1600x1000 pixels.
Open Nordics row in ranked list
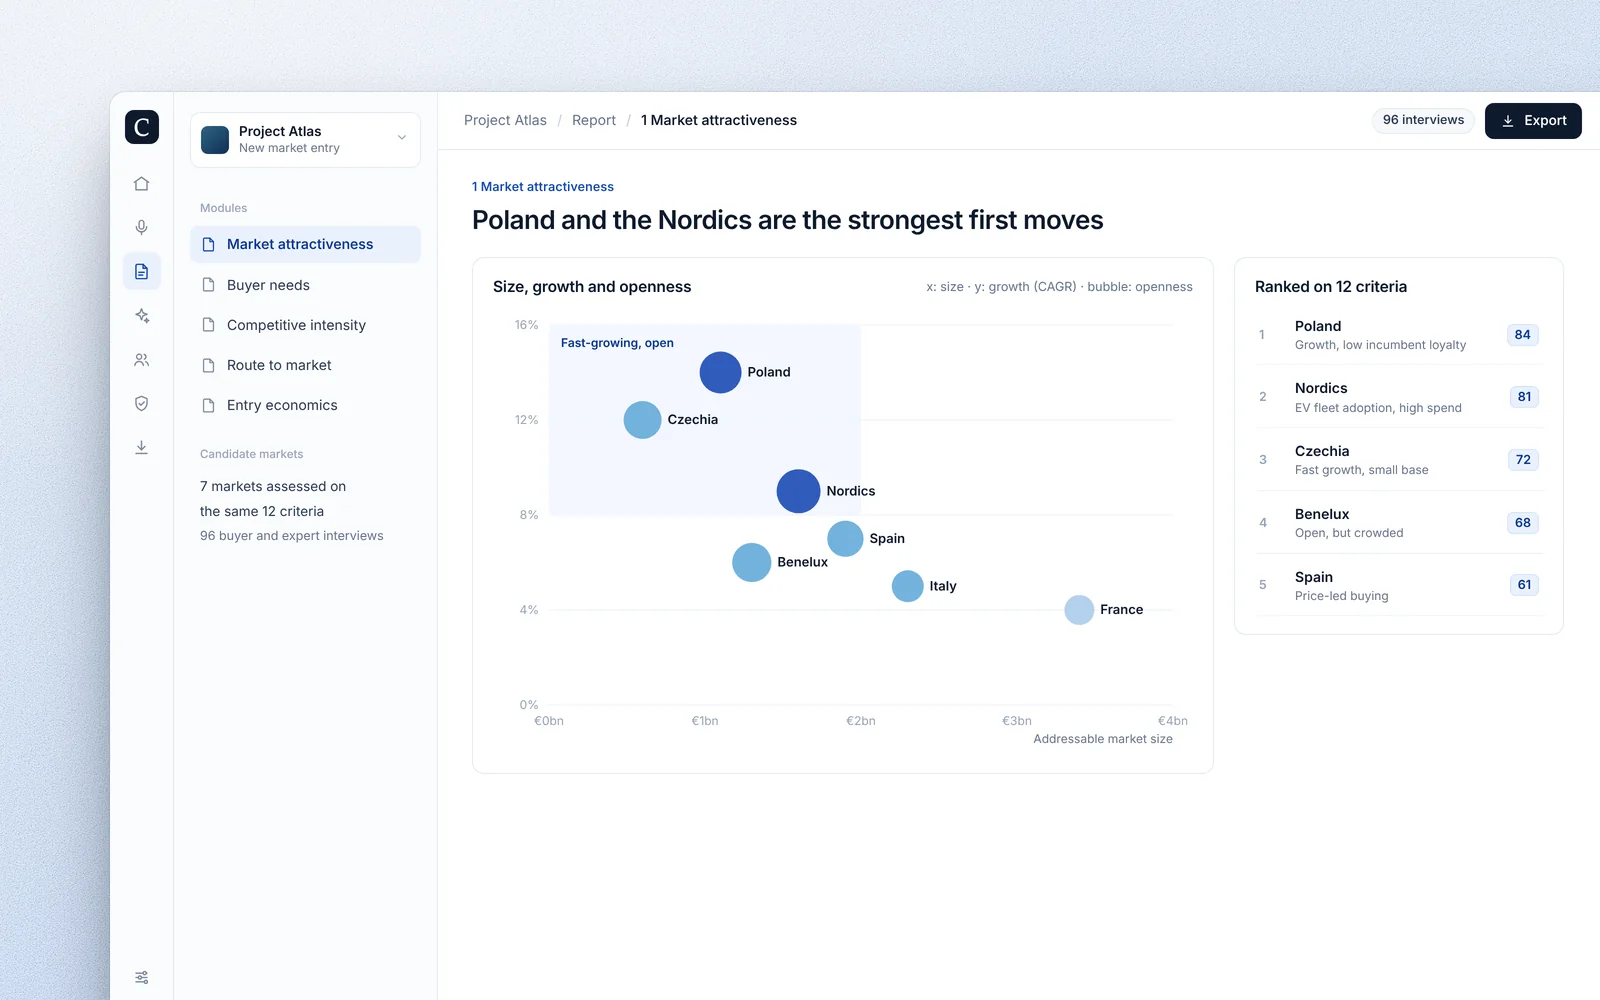click(1399, 397)
